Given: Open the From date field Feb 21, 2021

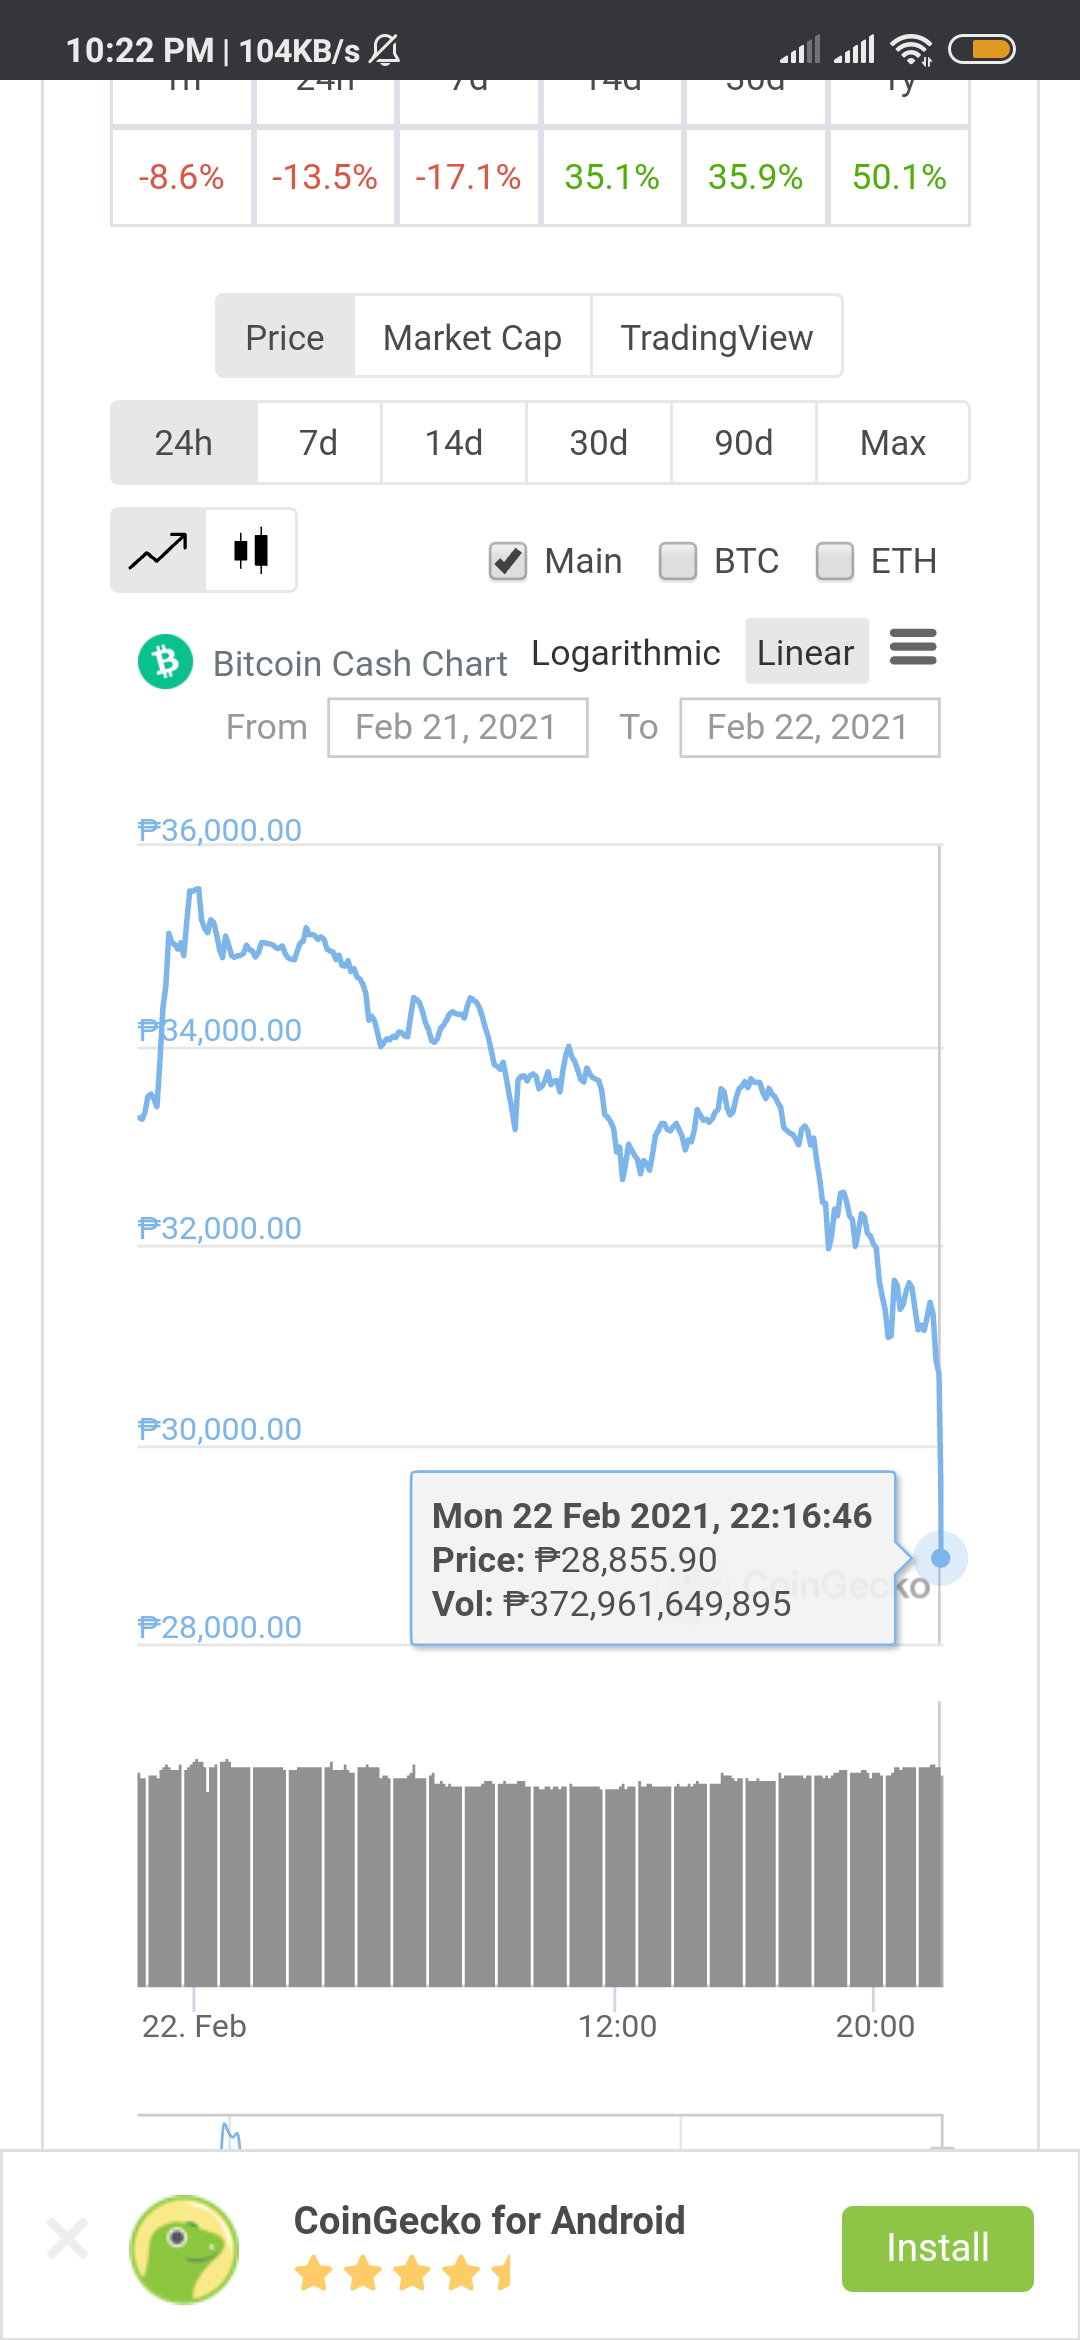Looking at the screenshot, I should coord(457,727).
